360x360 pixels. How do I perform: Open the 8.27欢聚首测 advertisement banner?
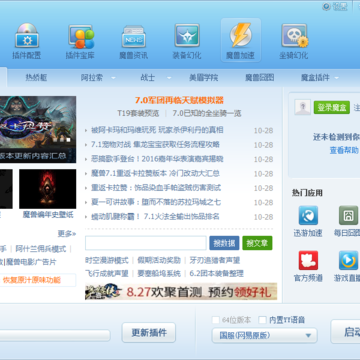click(x=181, y=291)
